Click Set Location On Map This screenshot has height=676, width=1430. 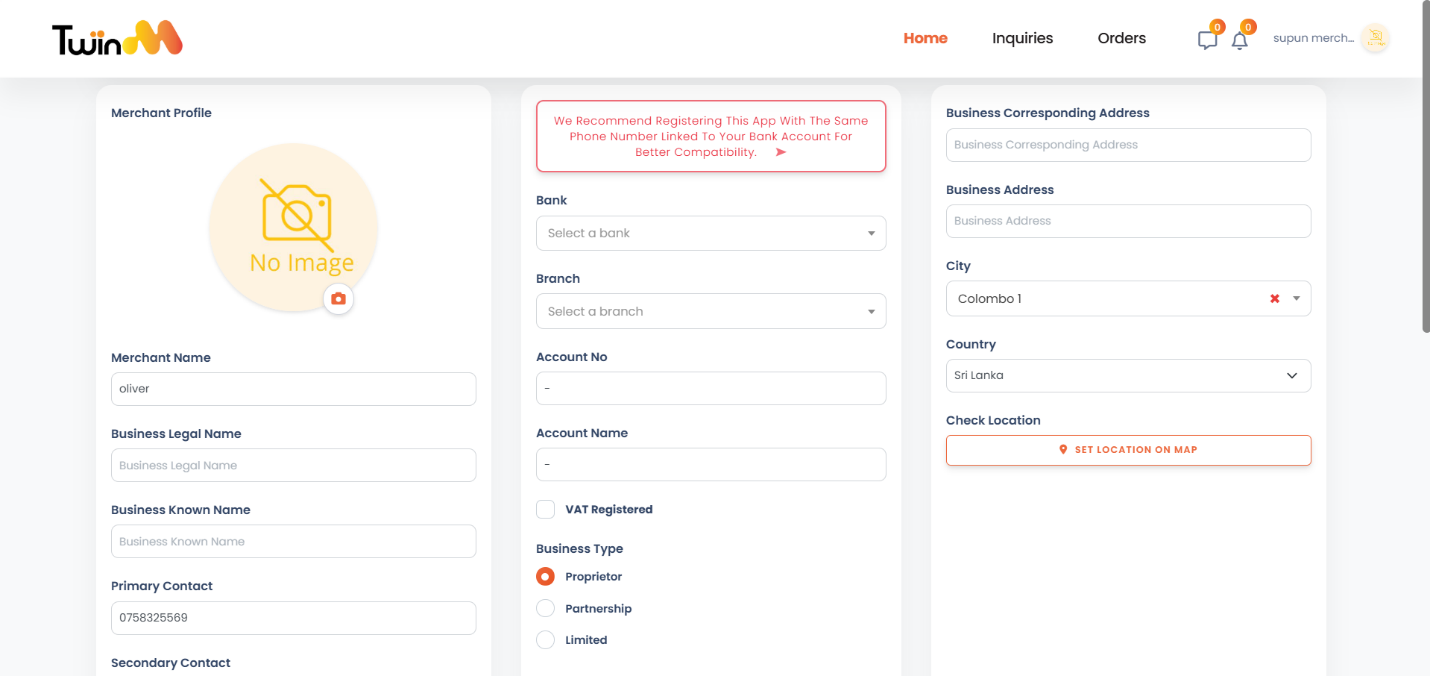(1128, 450)
